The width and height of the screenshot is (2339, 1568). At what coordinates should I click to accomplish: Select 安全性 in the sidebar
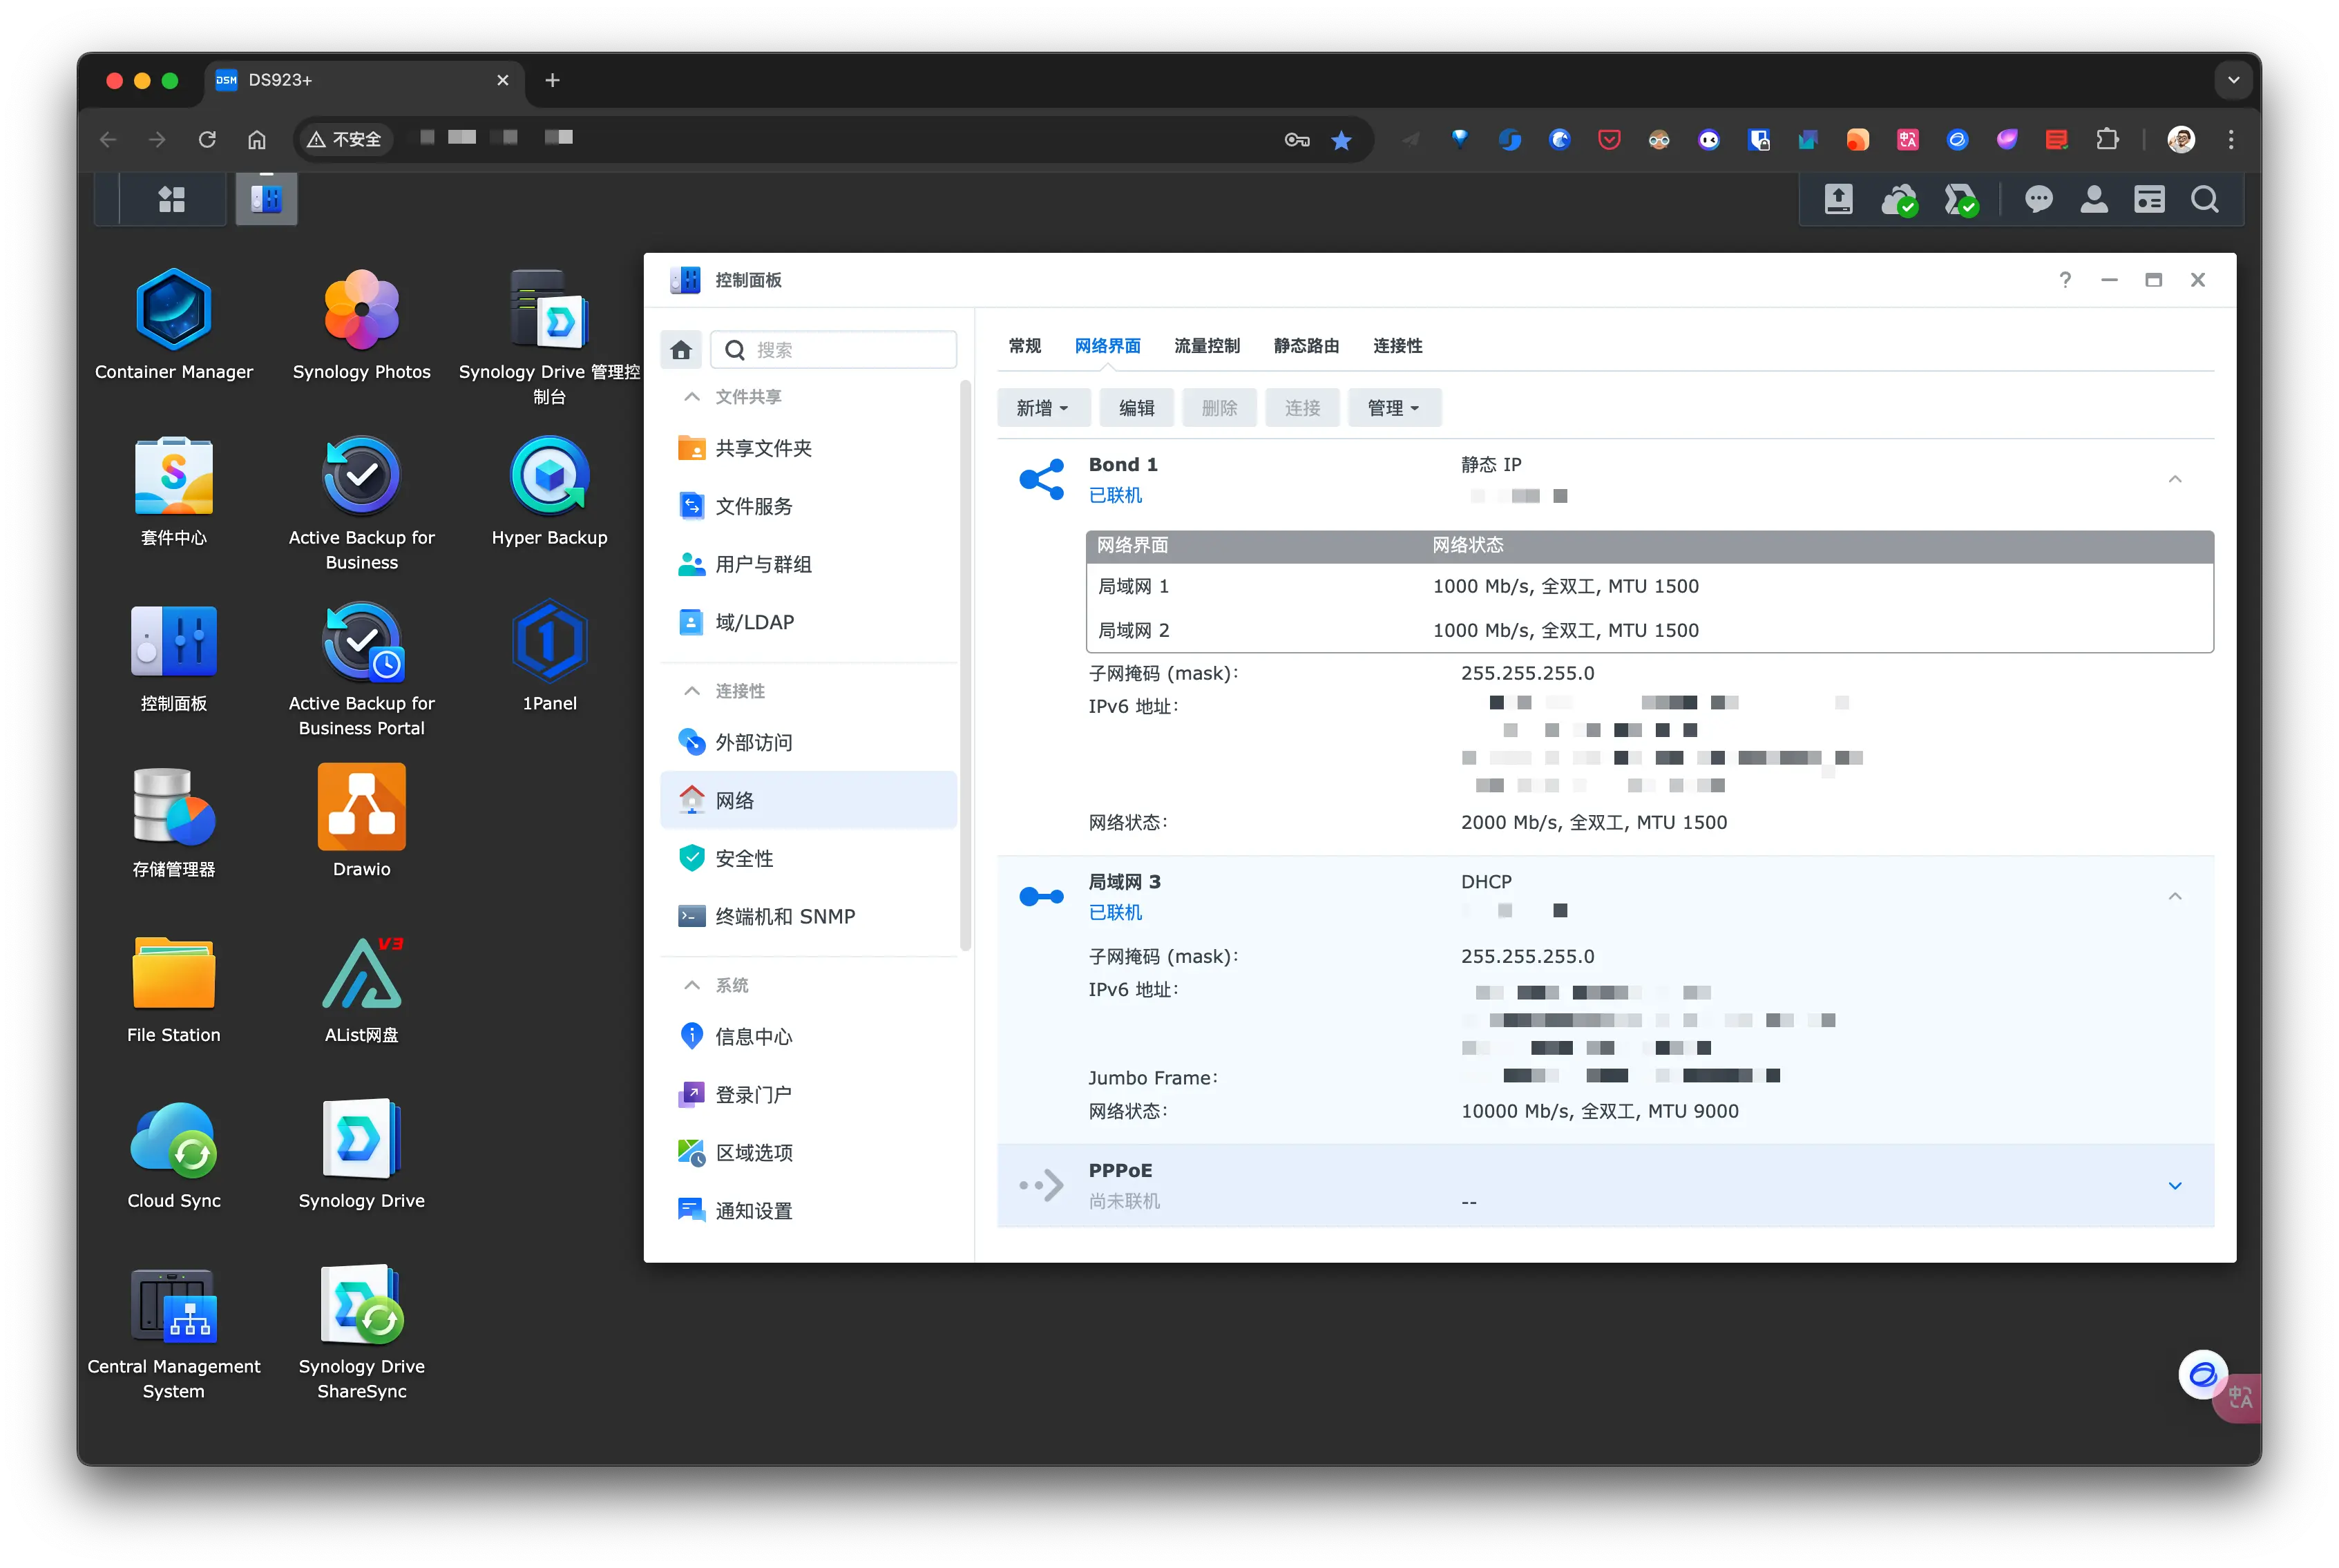coord(744,858)
